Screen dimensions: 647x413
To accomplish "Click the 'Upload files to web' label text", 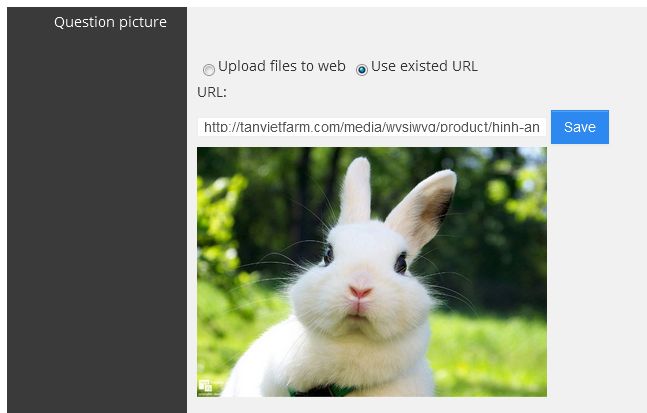I will pyautogui.click(x=282, y=66).
